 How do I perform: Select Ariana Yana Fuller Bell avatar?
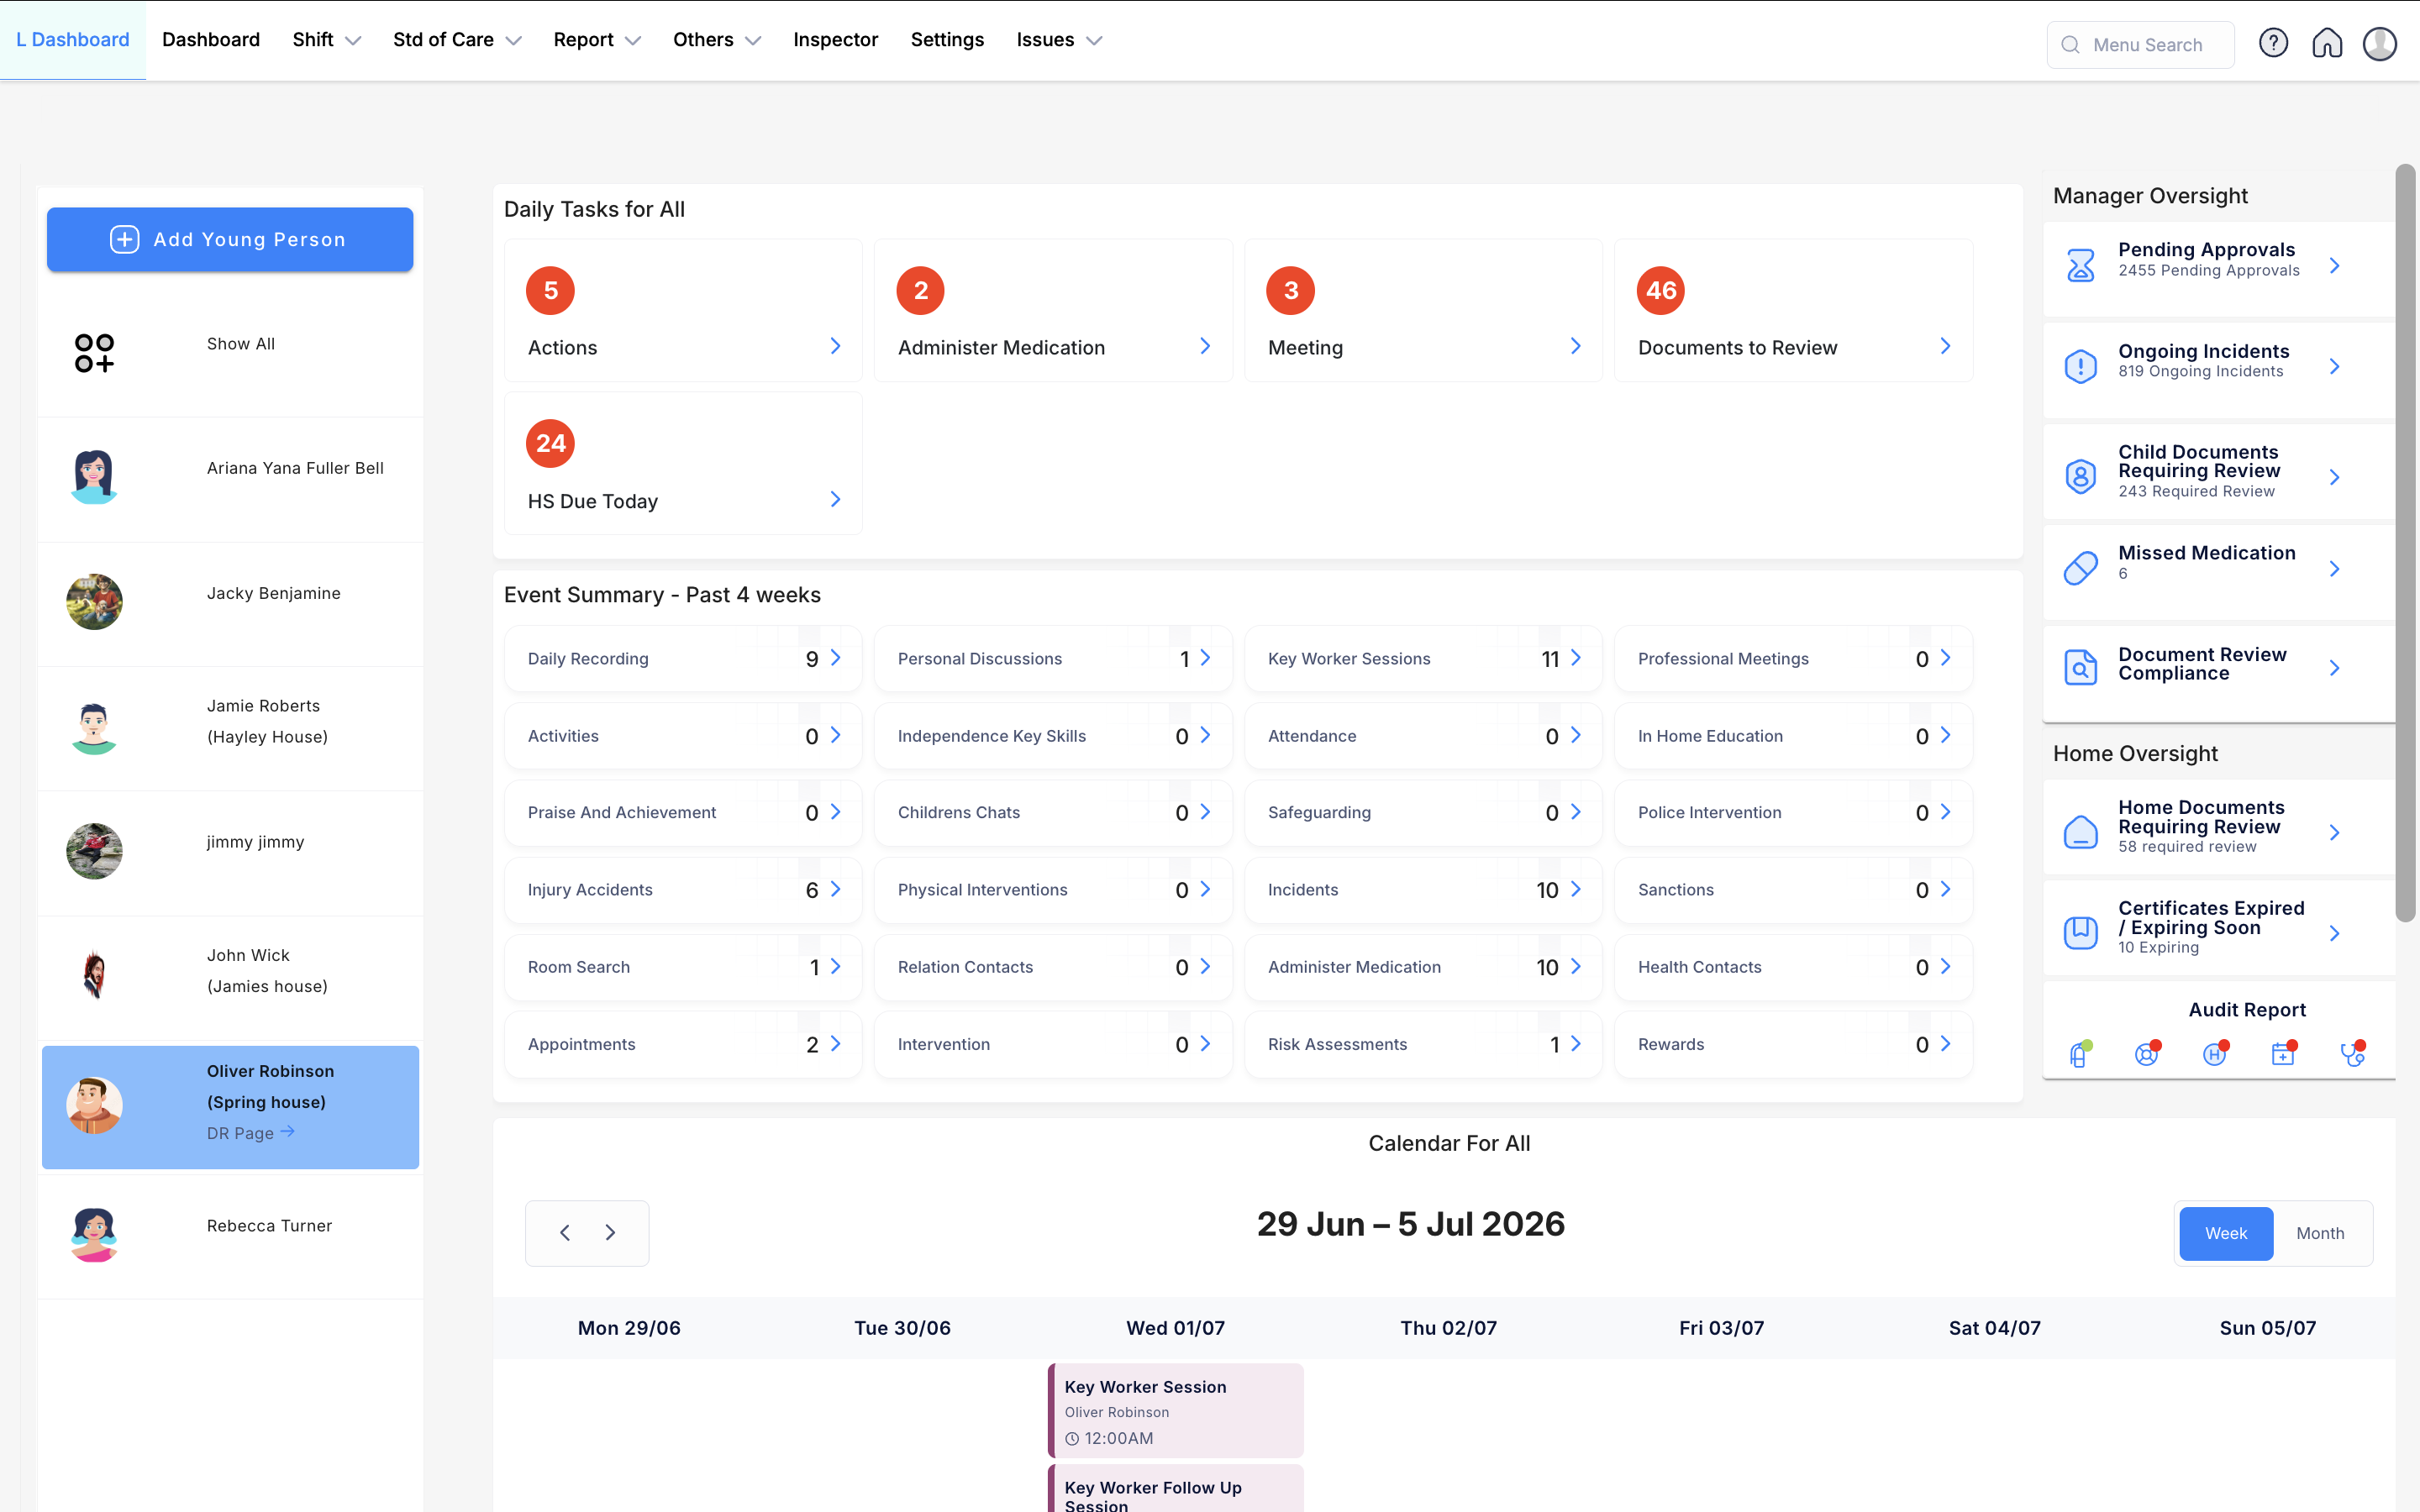coord(95,477)
